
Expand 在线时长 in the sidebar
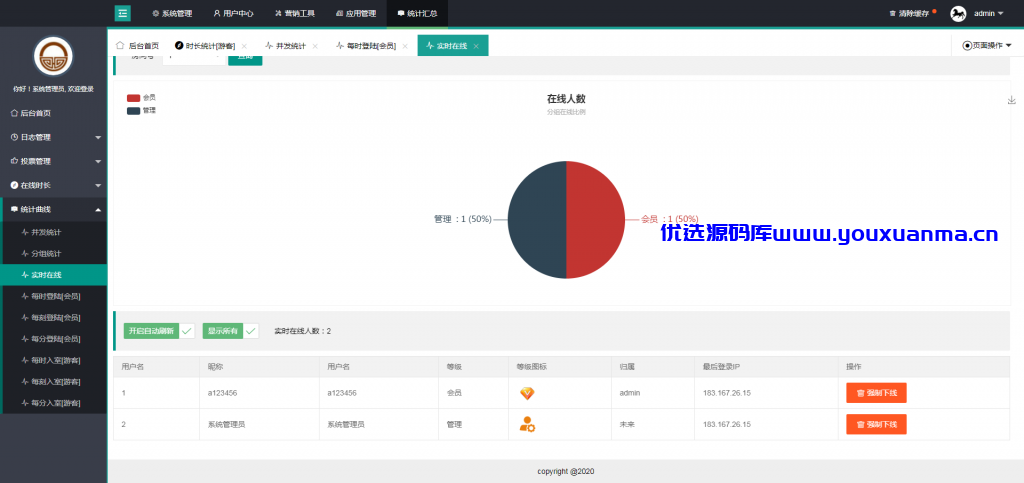[x=54, y=185]
